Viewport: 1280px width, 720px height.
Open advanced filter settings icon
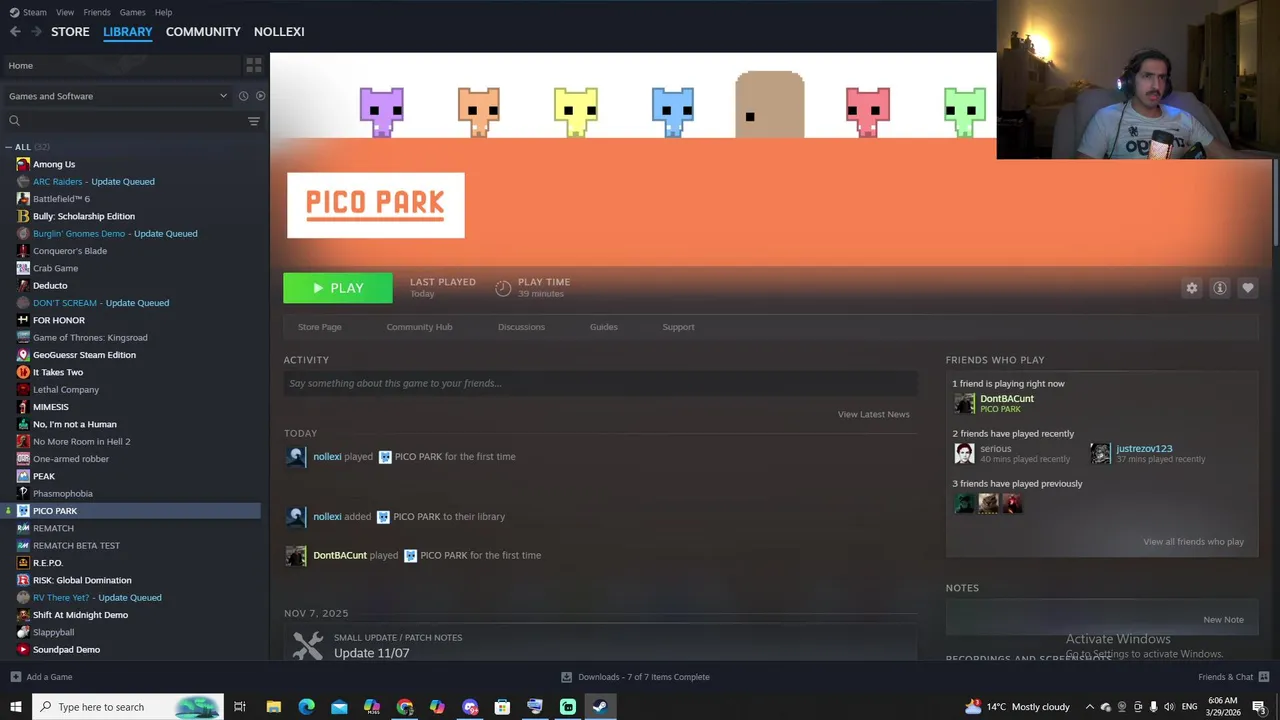coord(254,121)
